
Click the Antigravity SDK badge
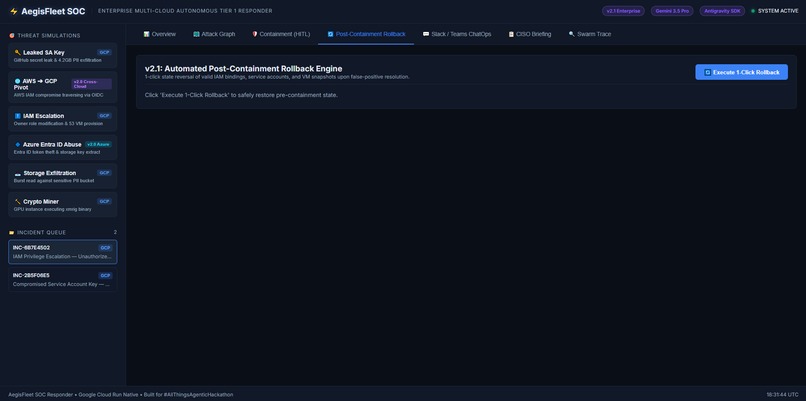click(x=722, y=11)
